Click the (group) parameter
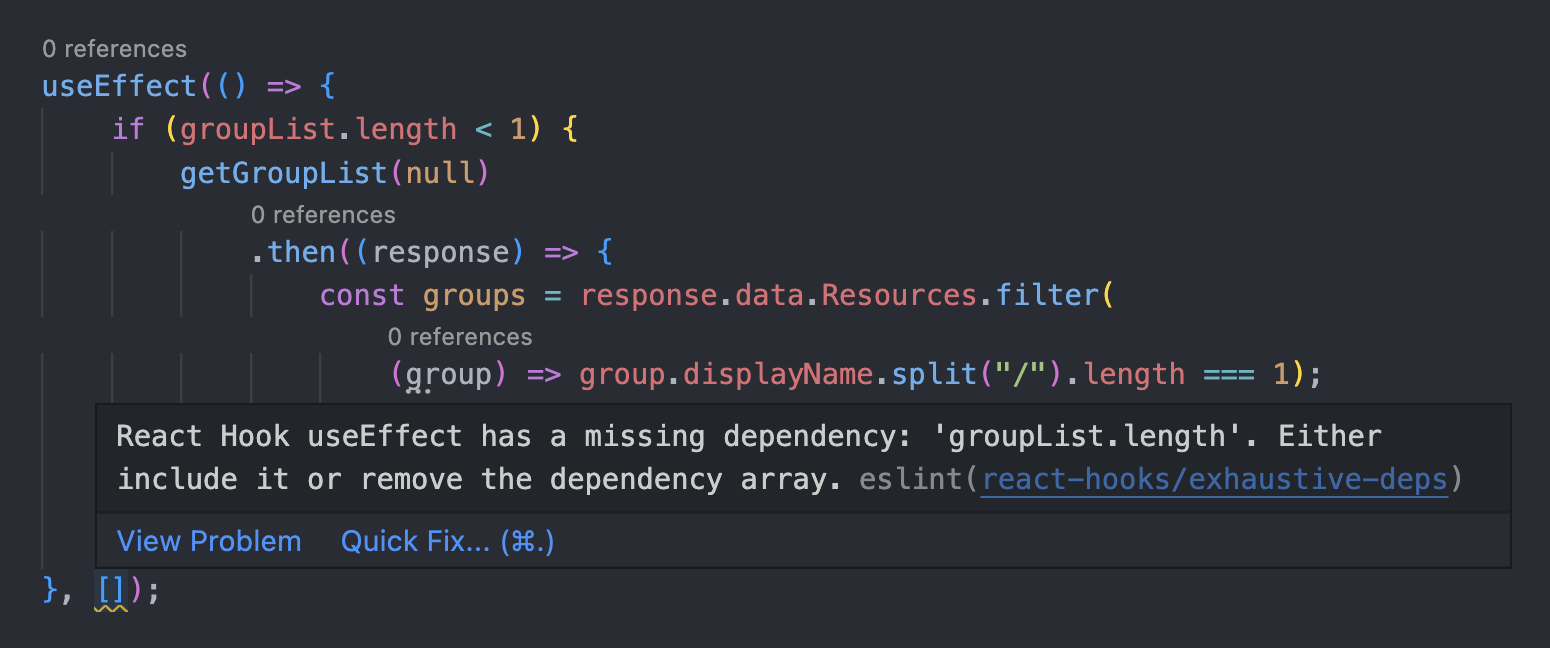Viewport: 1550px width, 648px height. 449,374
